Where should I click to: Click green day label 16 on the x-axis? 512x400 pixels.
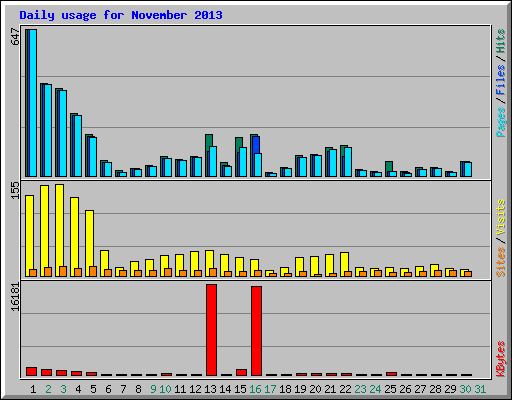[255, 389]
